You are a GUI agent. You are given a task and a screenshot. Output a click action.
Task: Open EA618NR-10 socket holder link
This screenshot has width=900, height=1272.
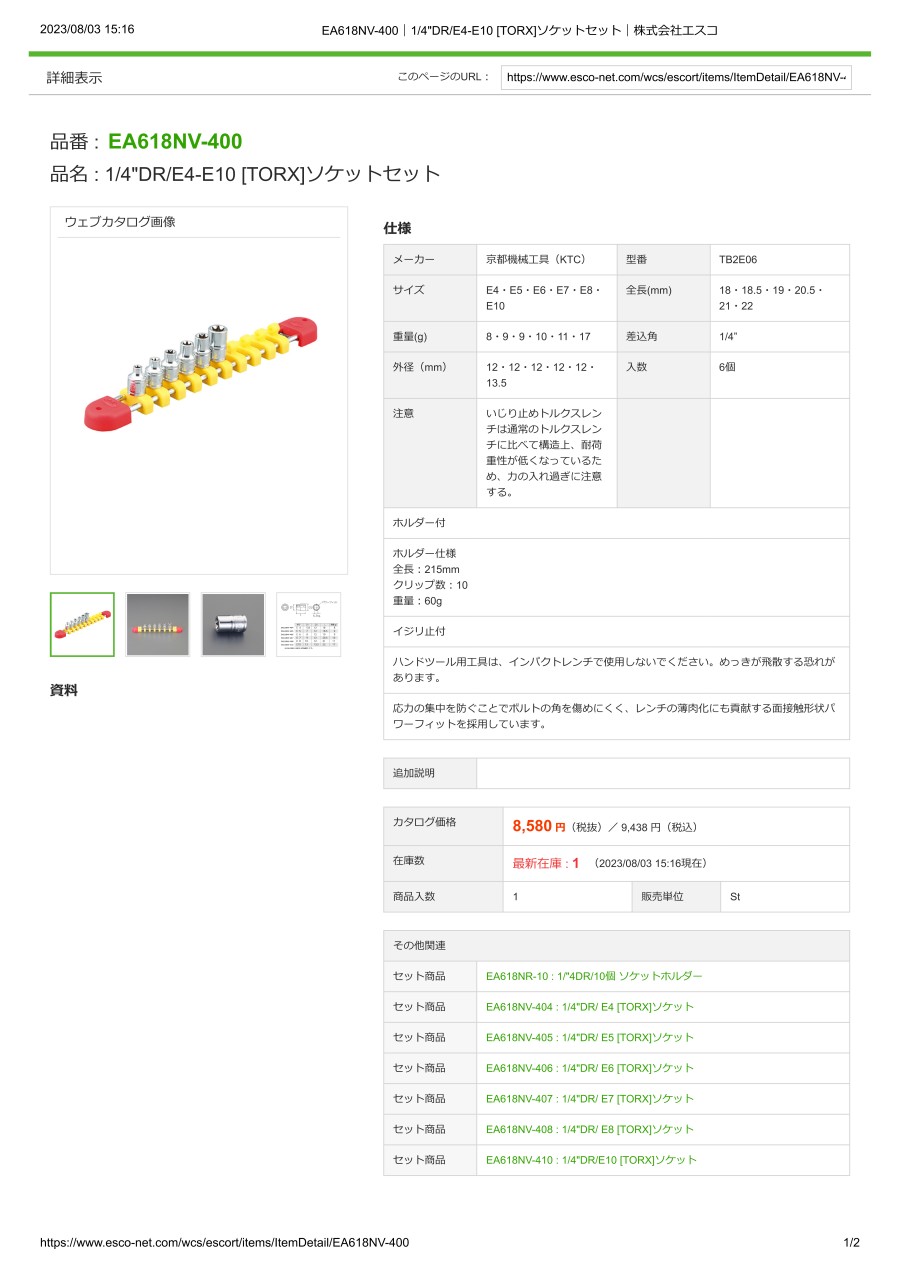tap(594, 976)
